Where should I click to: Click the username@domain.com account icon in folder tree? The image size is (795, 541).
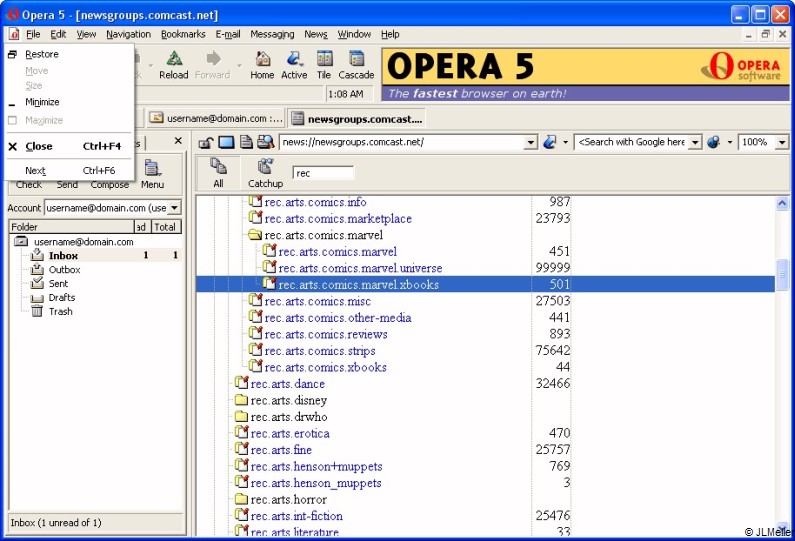pos(21,242)
